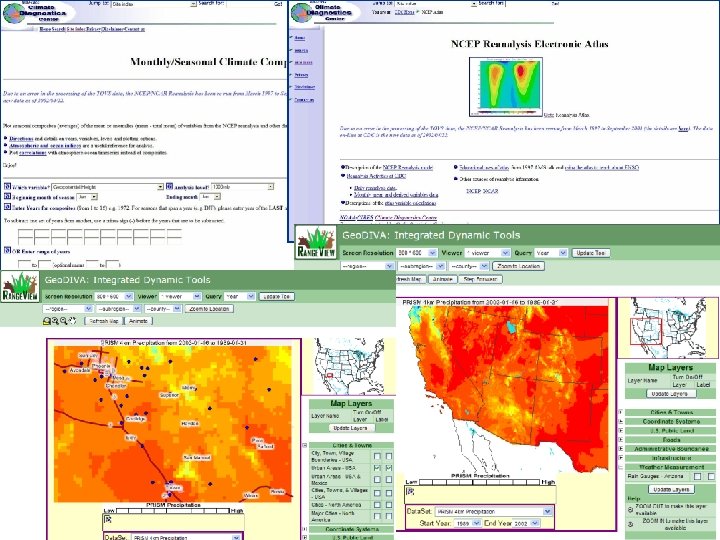Viewport: 720px width, 540px height.
Task: Click Animate button in left GeoDIVA
Action: pyautogui.click(x=138, y=321)
